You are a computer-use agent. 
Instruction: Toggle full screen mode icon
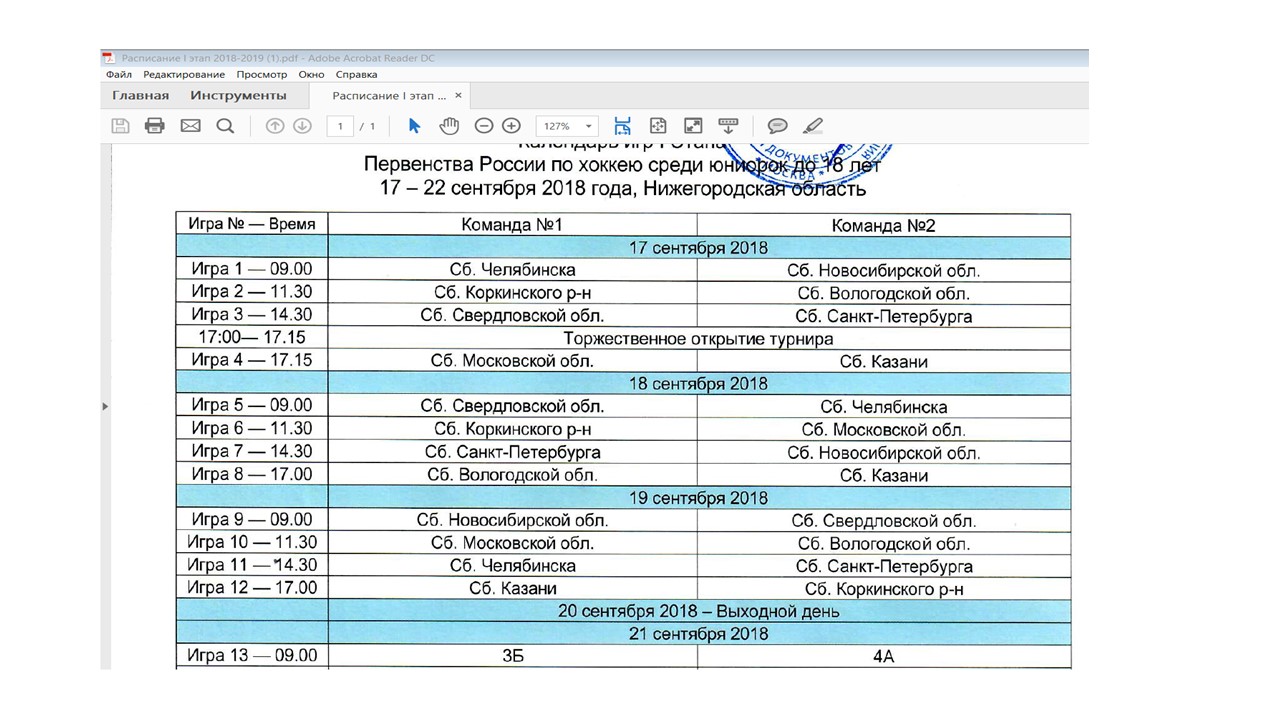(692, 126)
